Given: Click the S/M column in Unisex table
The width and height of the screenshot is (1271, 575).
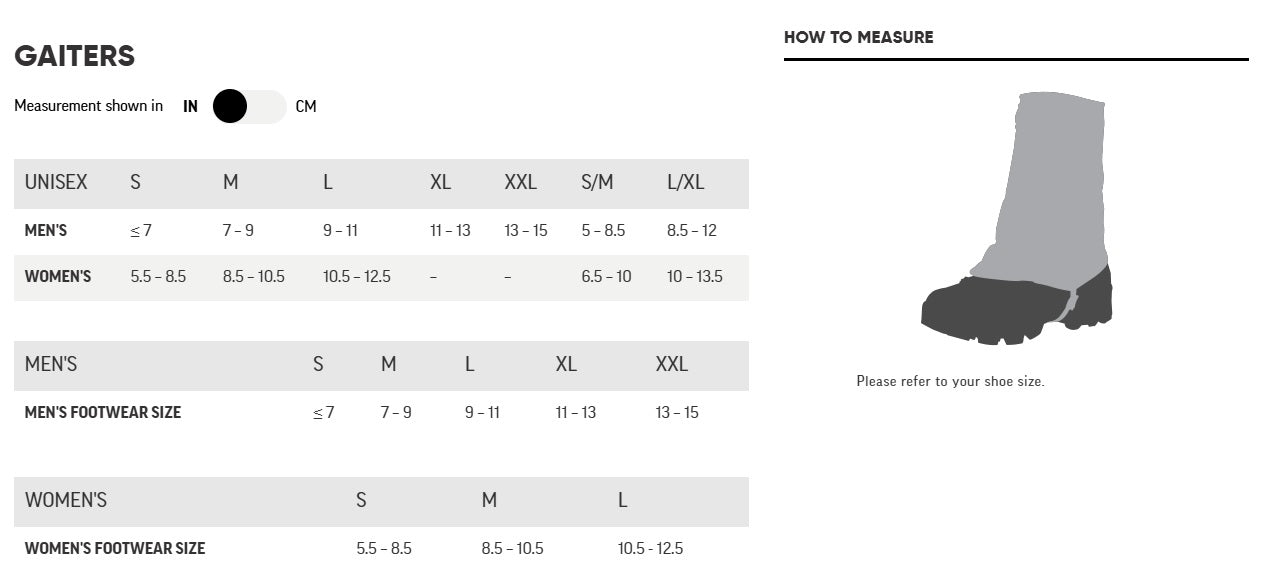Looking at the screenshot, I should tap(597, 182).
